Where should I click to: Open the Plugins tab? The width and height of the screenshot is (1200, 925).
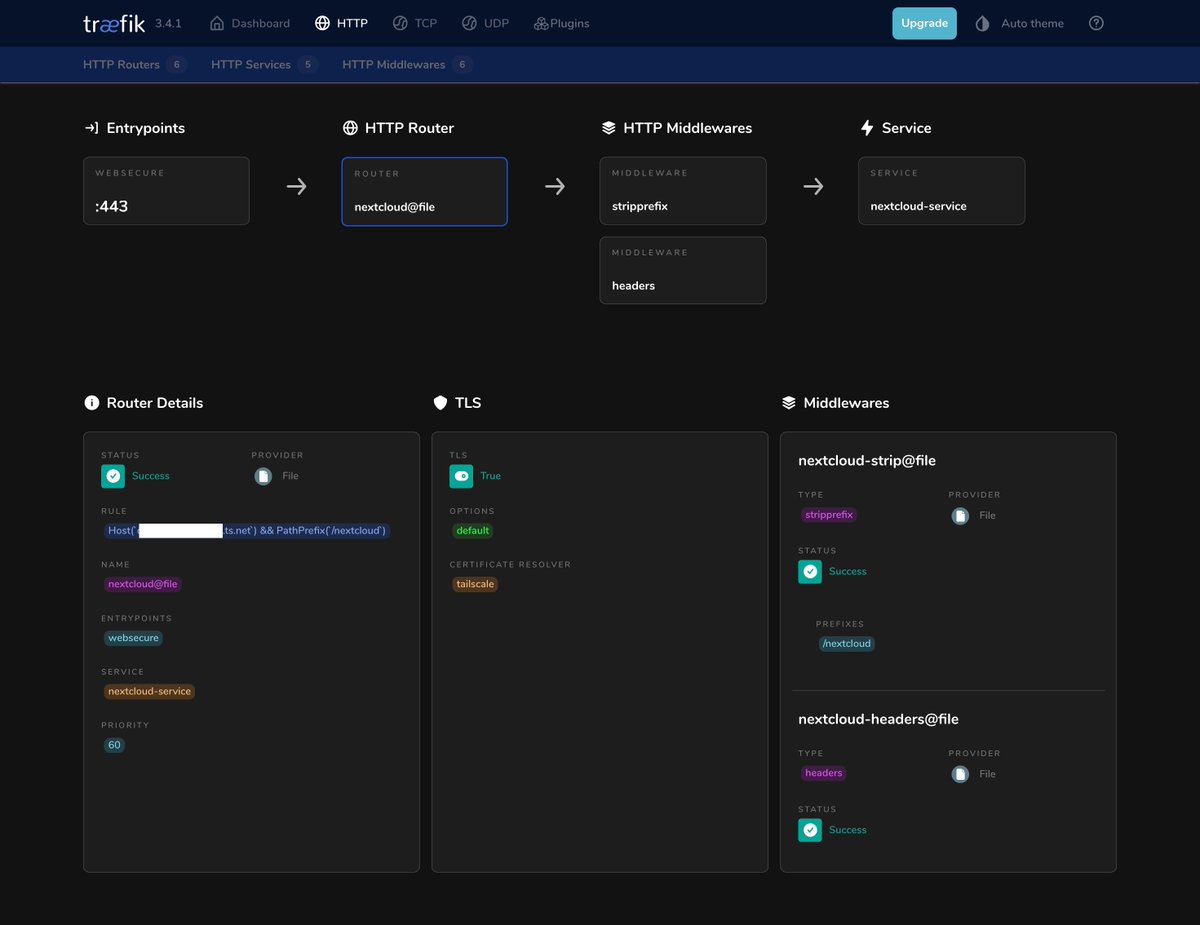(x=561, y=23)
